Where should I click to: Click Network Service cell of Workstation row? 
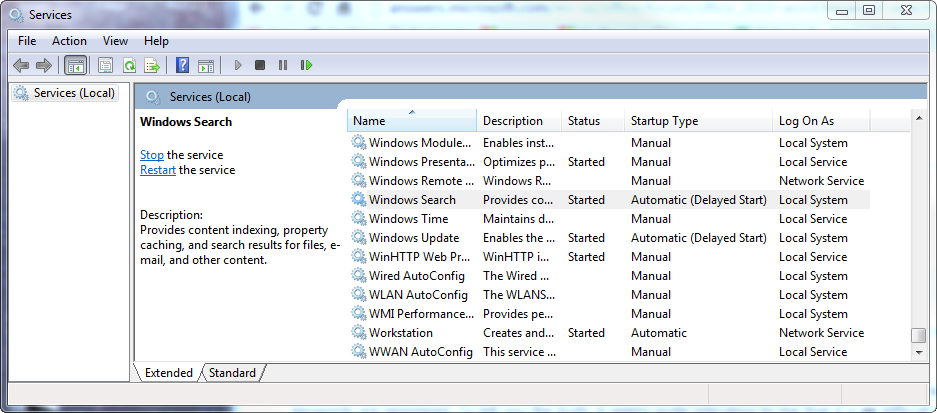click(822, 332)
